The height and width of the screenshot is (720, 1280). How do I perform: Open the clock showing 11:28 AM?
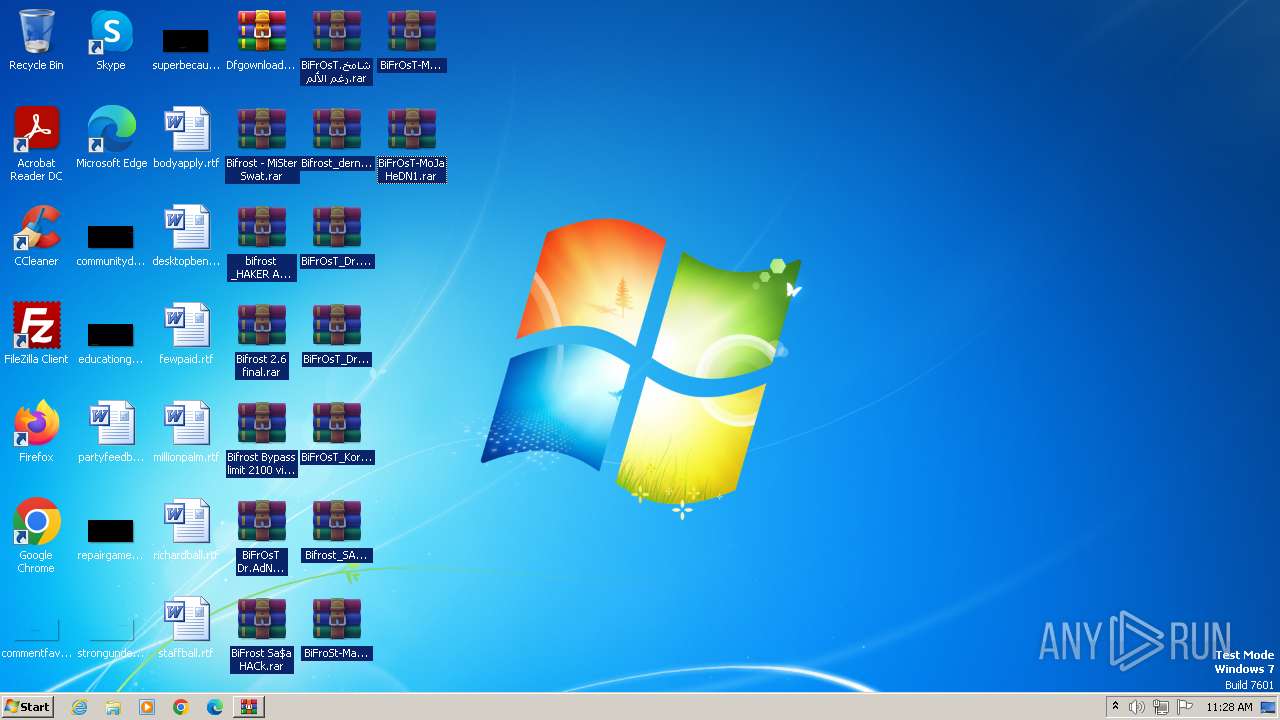tap(1229, 707)
